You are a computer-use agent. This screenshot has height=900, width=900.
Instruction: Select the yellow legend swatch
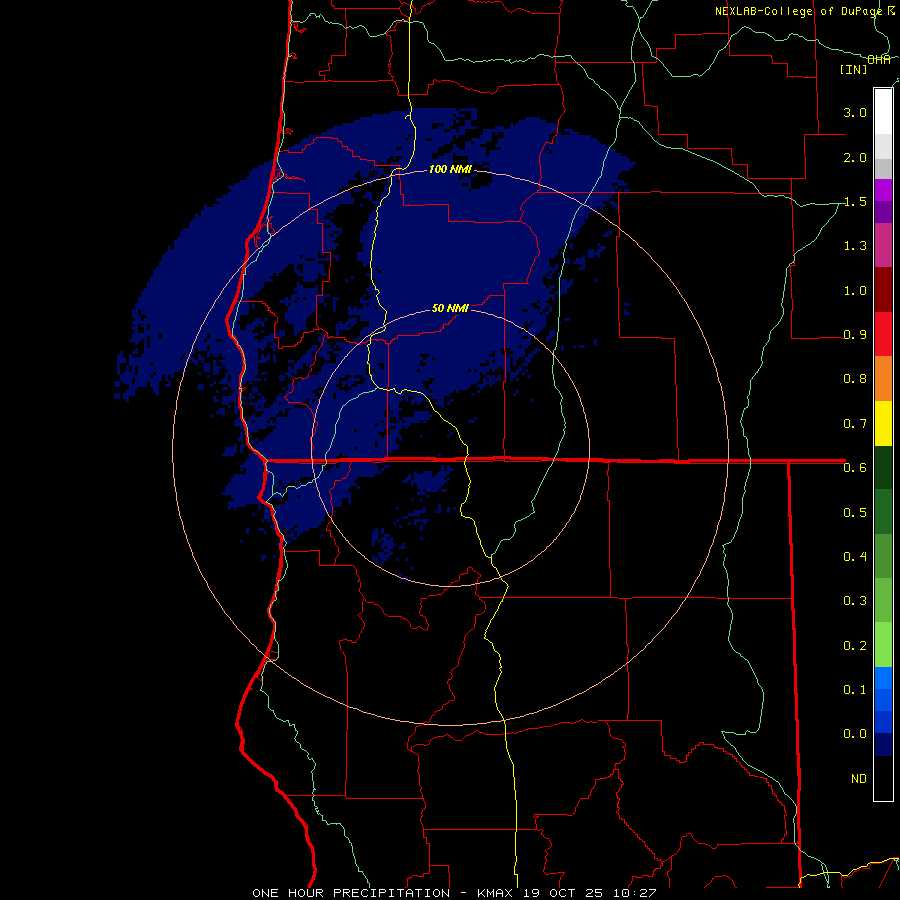coord(883,423)
